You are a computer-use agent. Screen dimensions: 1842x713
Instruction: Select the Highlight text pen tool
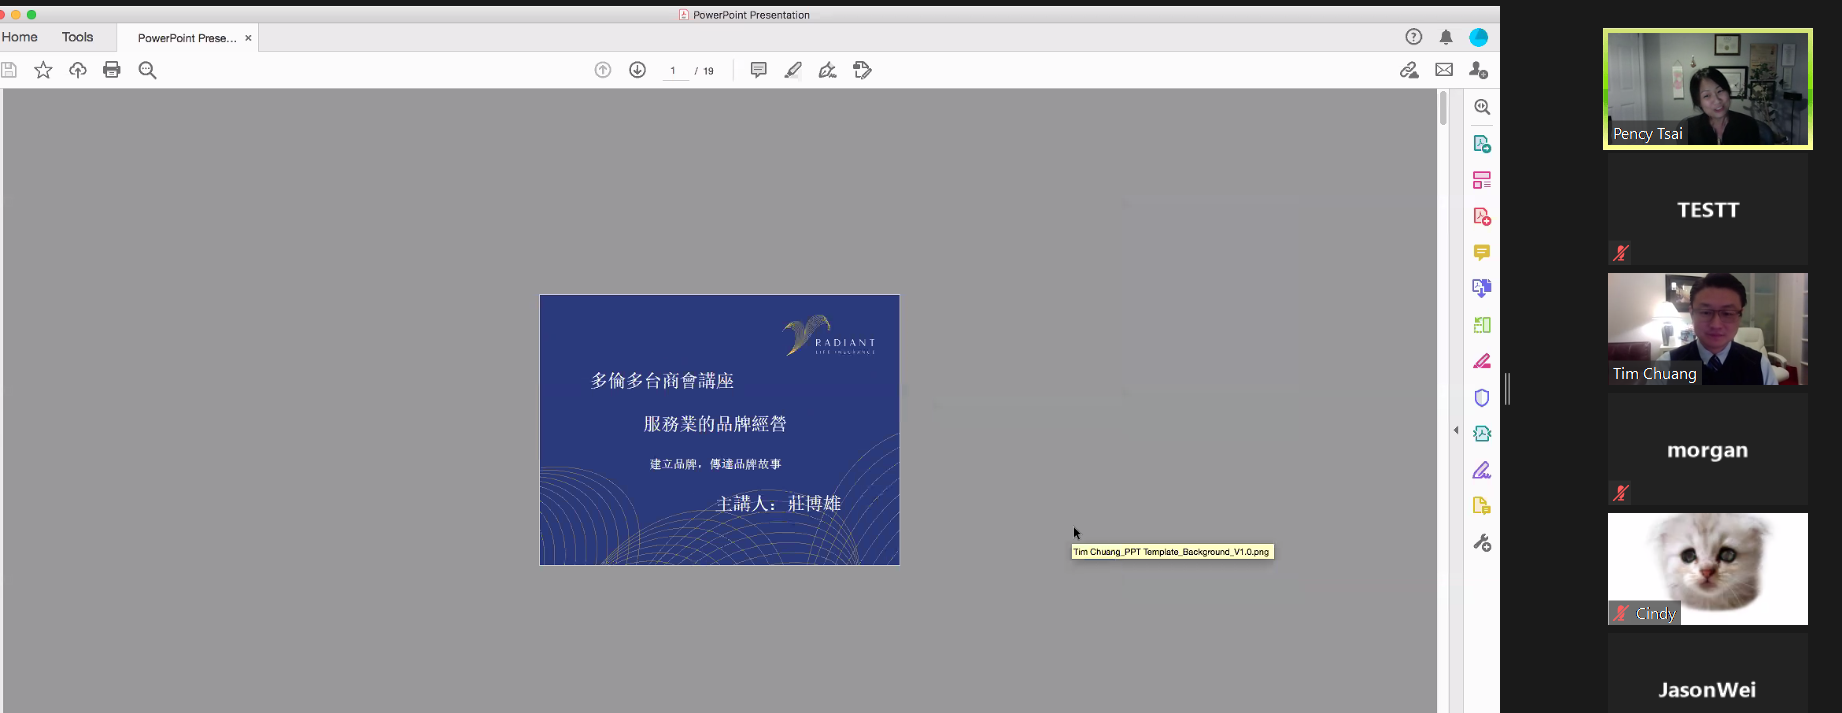793,70
